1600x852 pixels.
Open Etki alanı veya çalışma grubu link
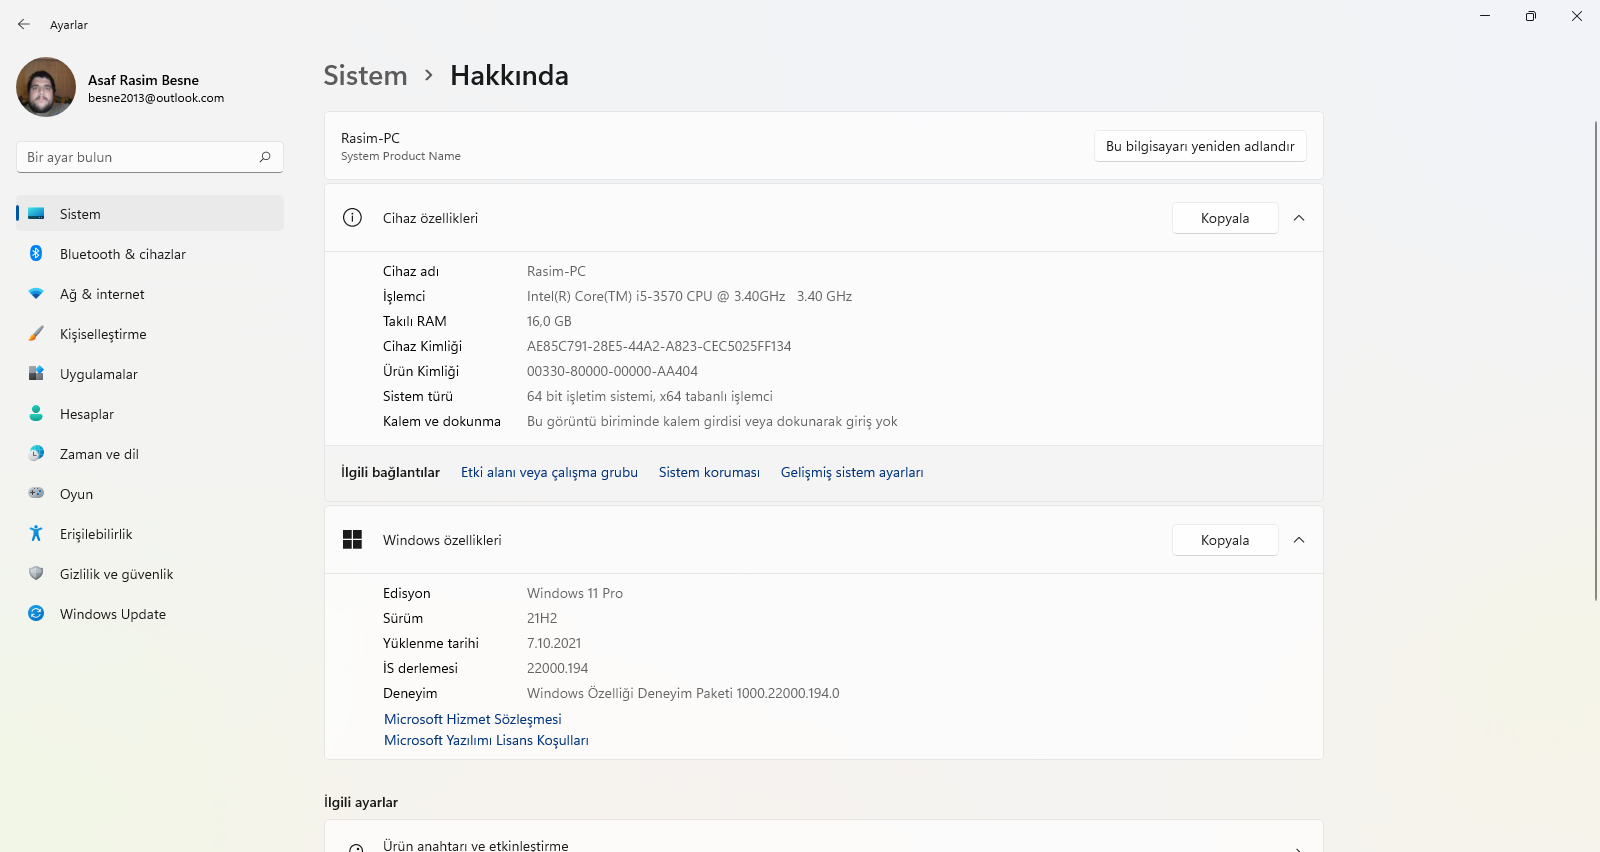549,472
